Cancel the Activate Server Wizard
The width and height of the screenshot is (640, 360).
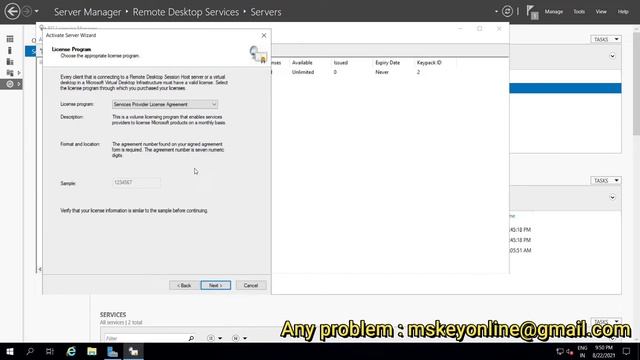click(251, 285)
